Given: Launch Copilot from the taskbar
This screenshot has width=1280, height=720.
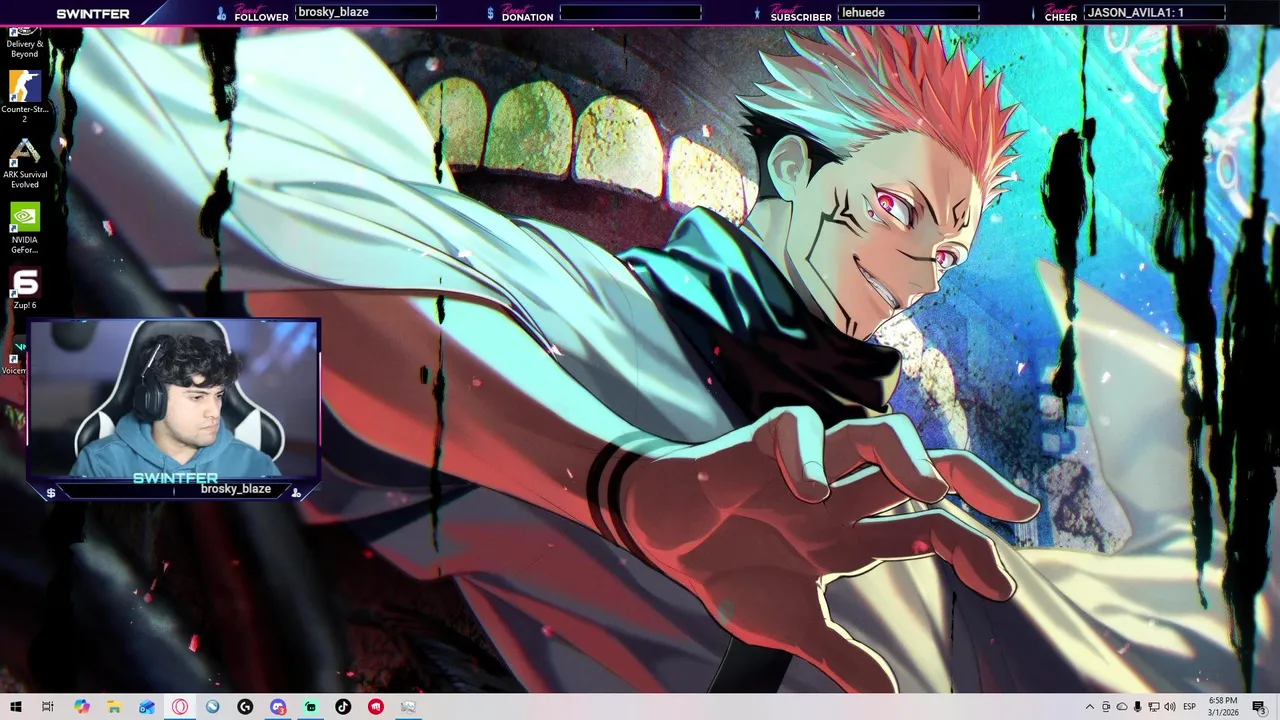Looking at the screenshot, I should click(81, 707).
